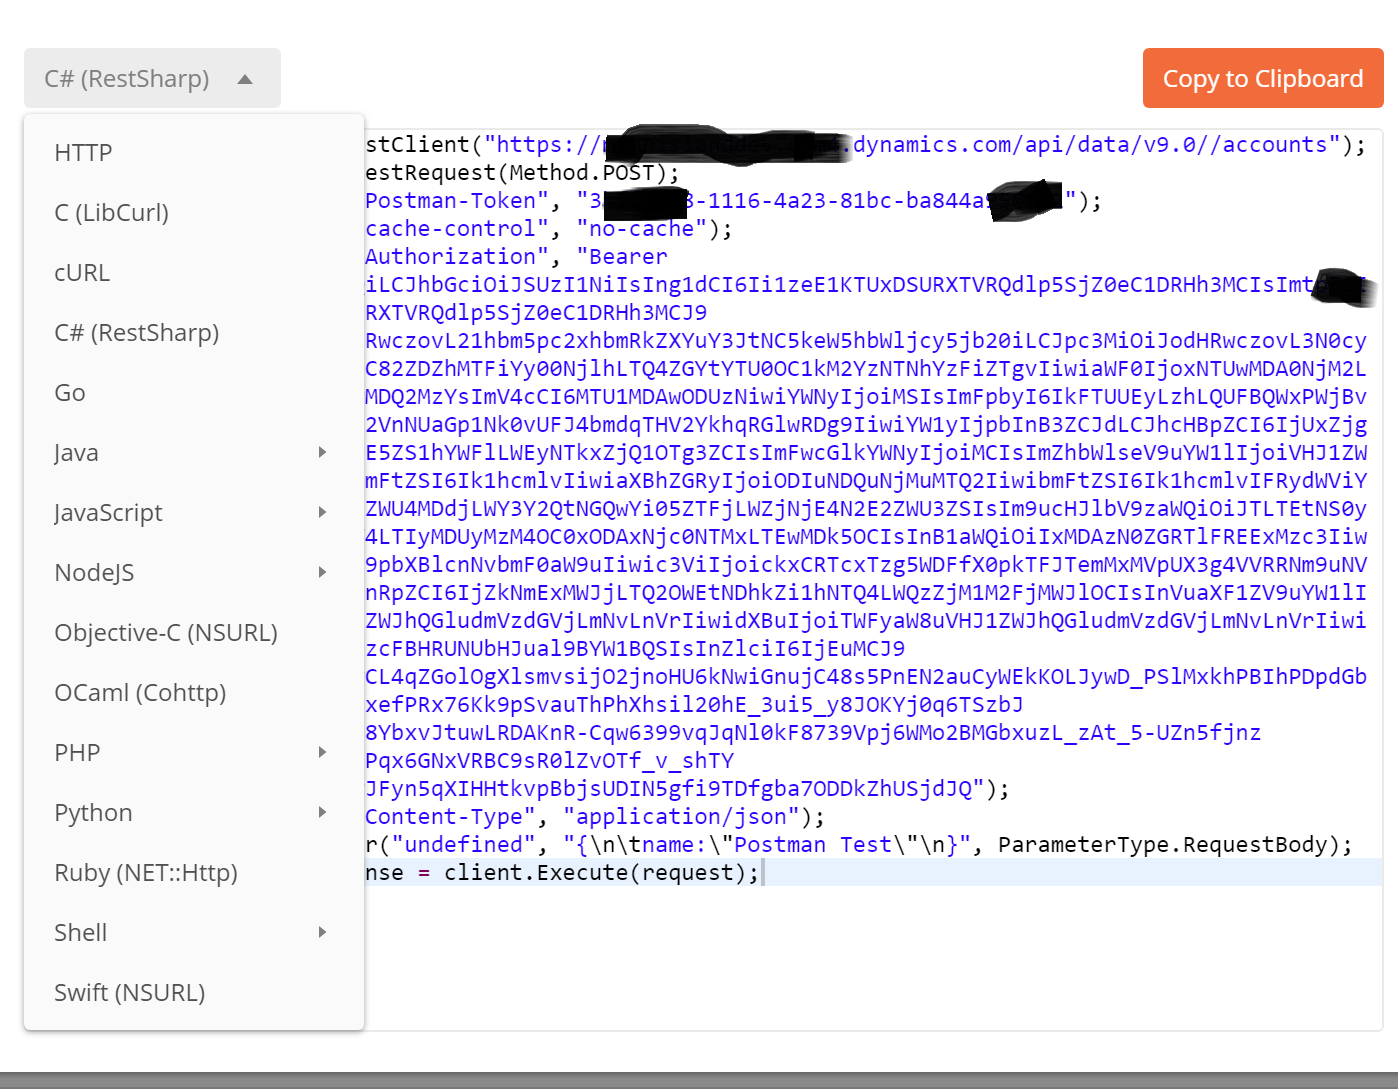This screenshot has height=1089, width=1398.
Task: Click the Copy to Clipboard button
Action: click(x=1263, y=78)
